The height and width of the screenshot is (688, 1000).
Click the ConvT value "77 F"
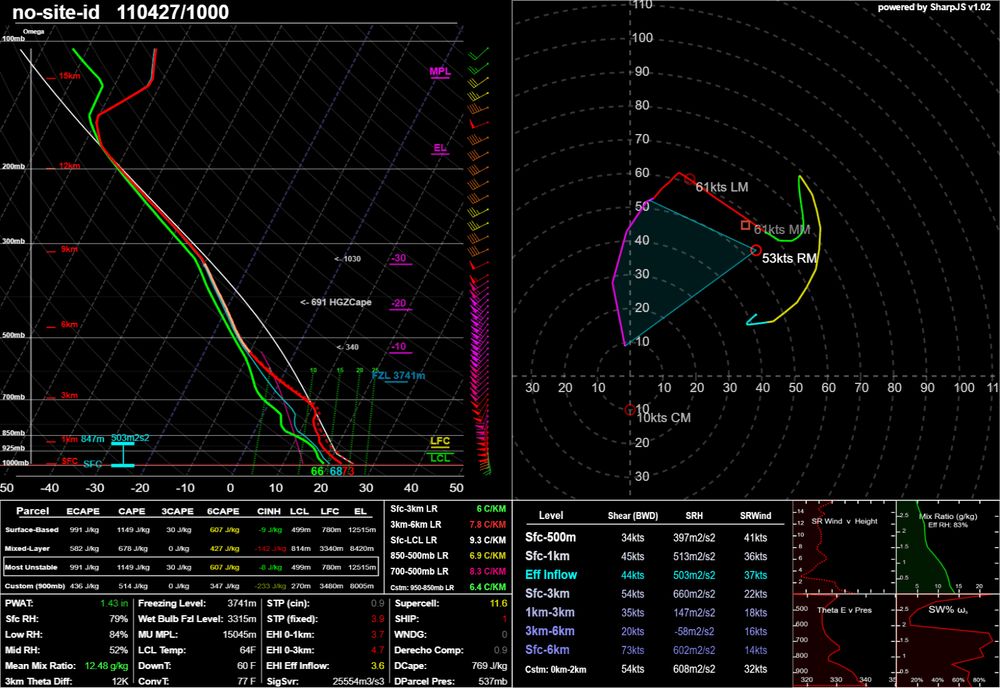tap(247, 682)
